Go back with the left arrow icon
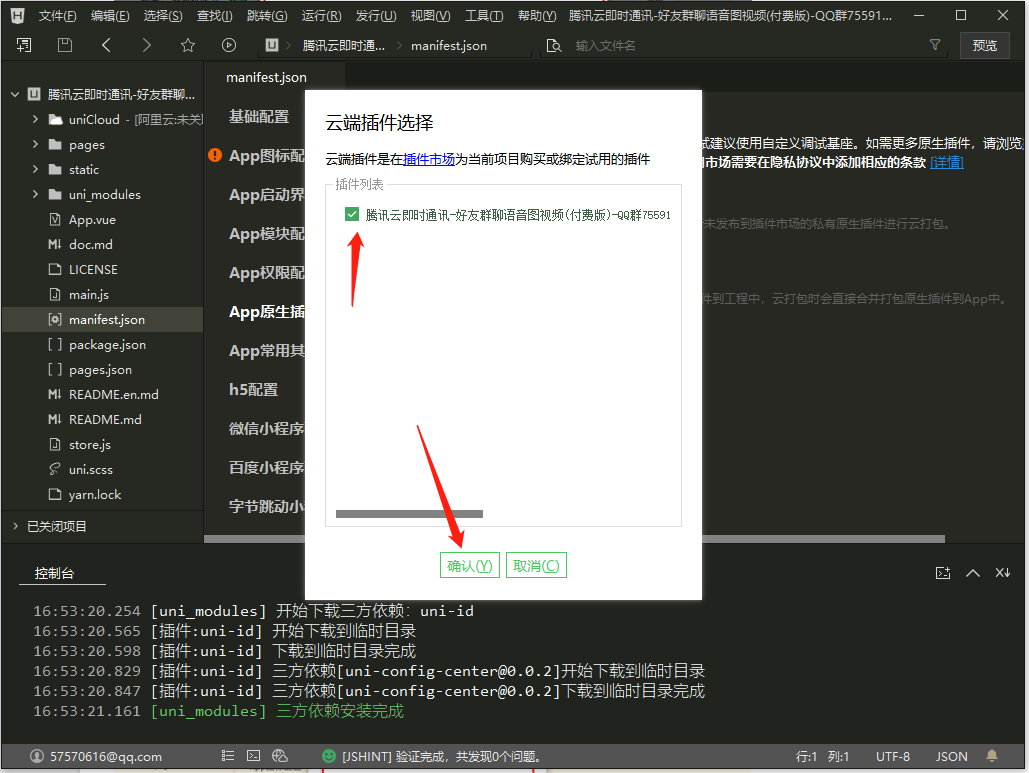 tap(106, 45)
